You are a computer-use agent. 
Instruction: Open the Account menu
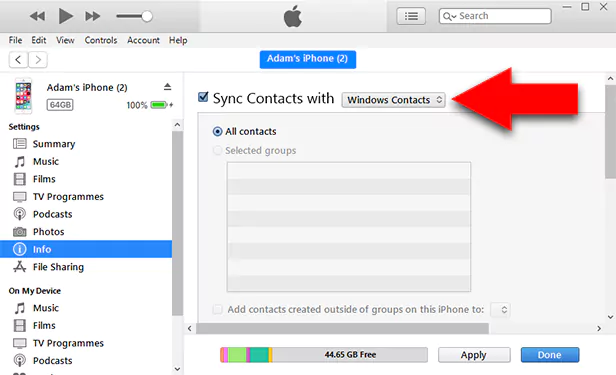pos(143,40)
